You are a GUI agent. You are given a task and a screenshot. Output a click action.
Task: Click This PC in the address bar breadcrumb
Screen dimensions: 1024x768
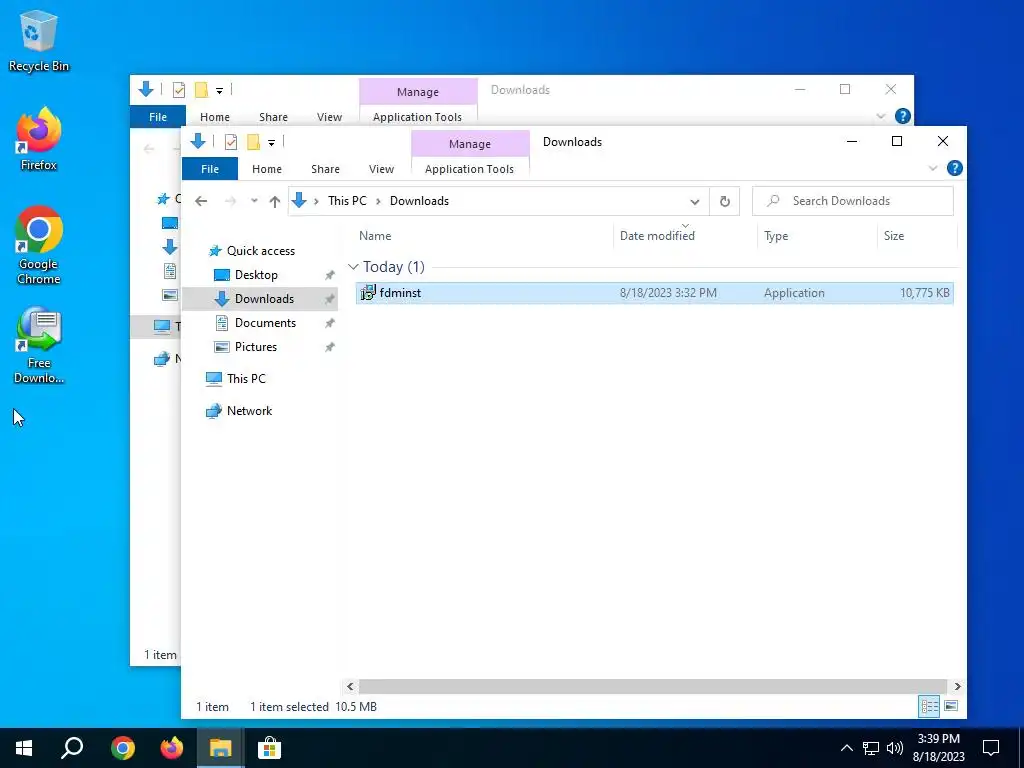pyautogui.click(x=347, y=200)
